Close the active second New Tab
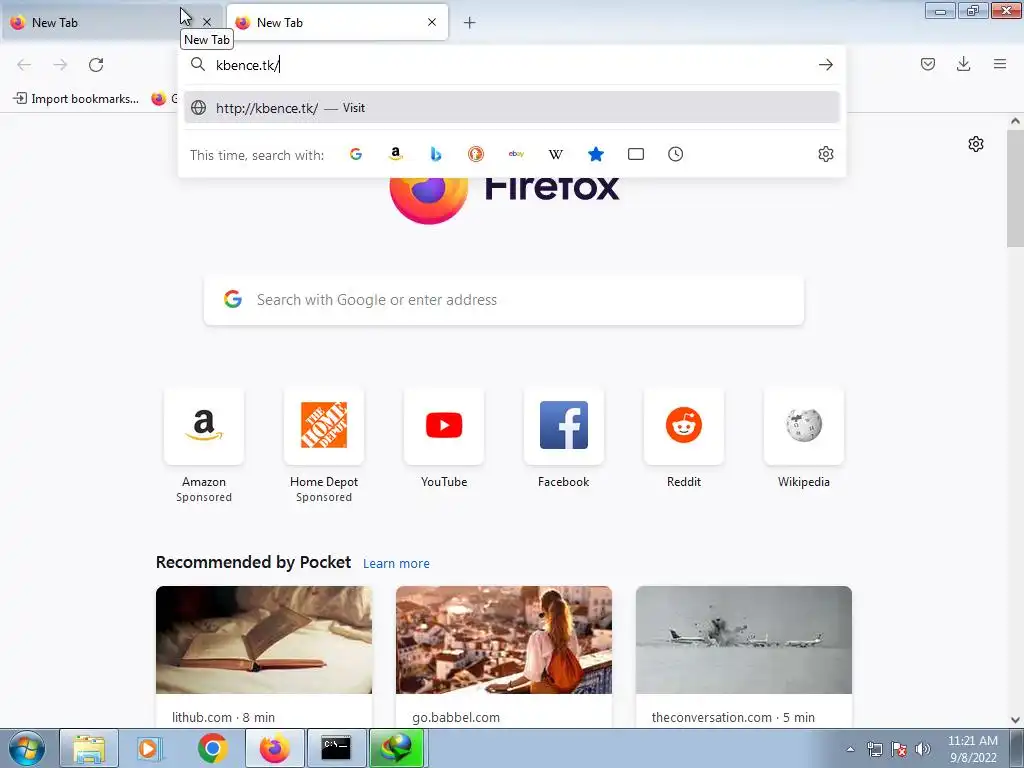1024x768 pixels. click(x=432, y=22)
